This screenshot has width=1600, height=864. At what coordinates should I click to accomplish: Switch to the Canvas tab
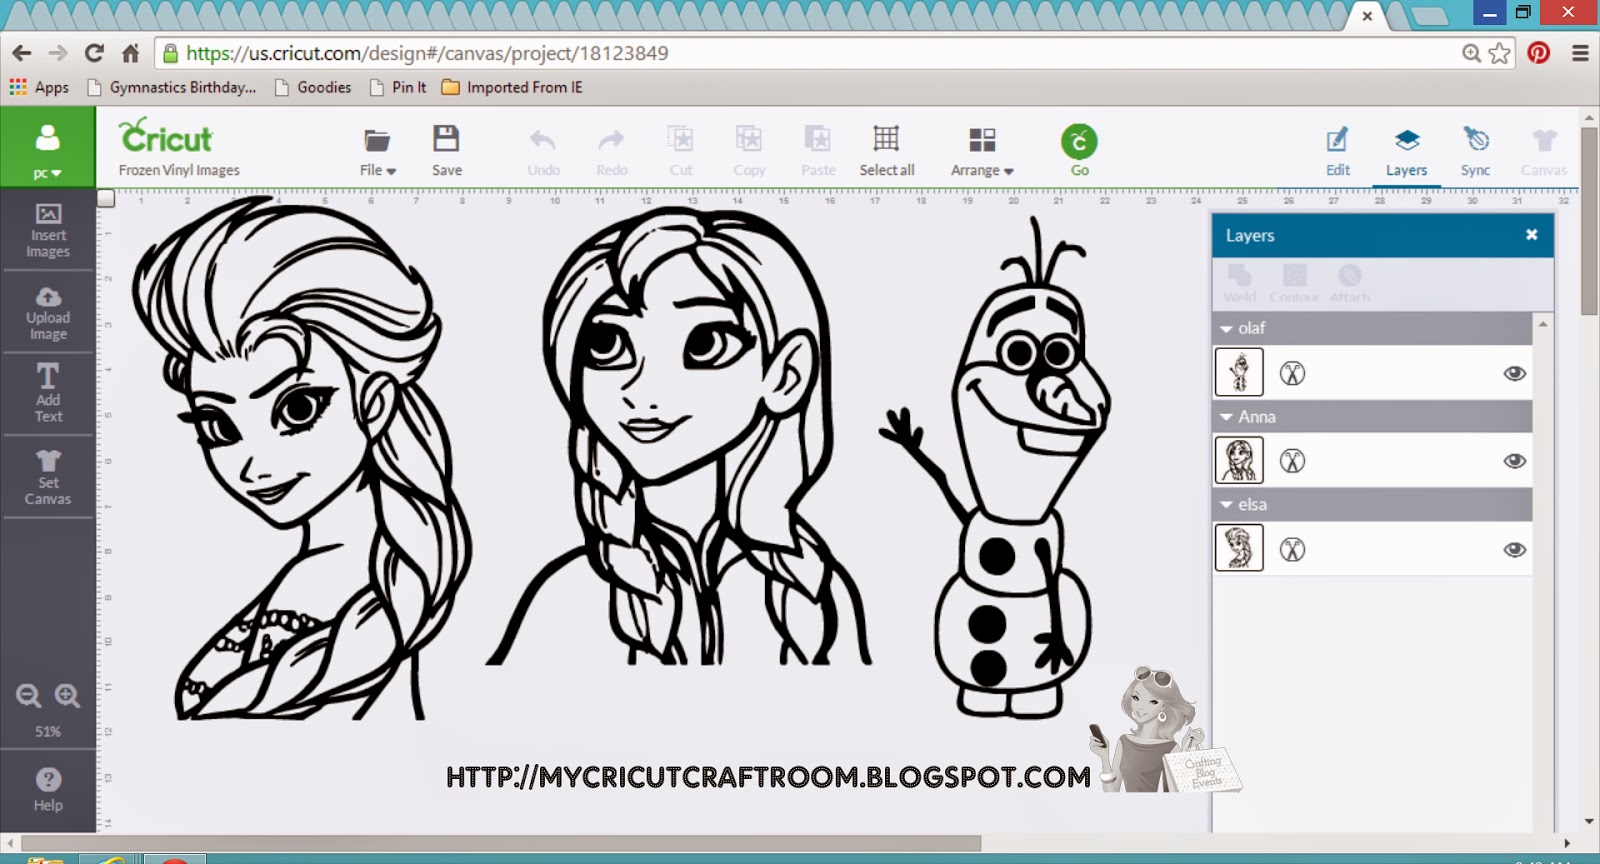1543,151
